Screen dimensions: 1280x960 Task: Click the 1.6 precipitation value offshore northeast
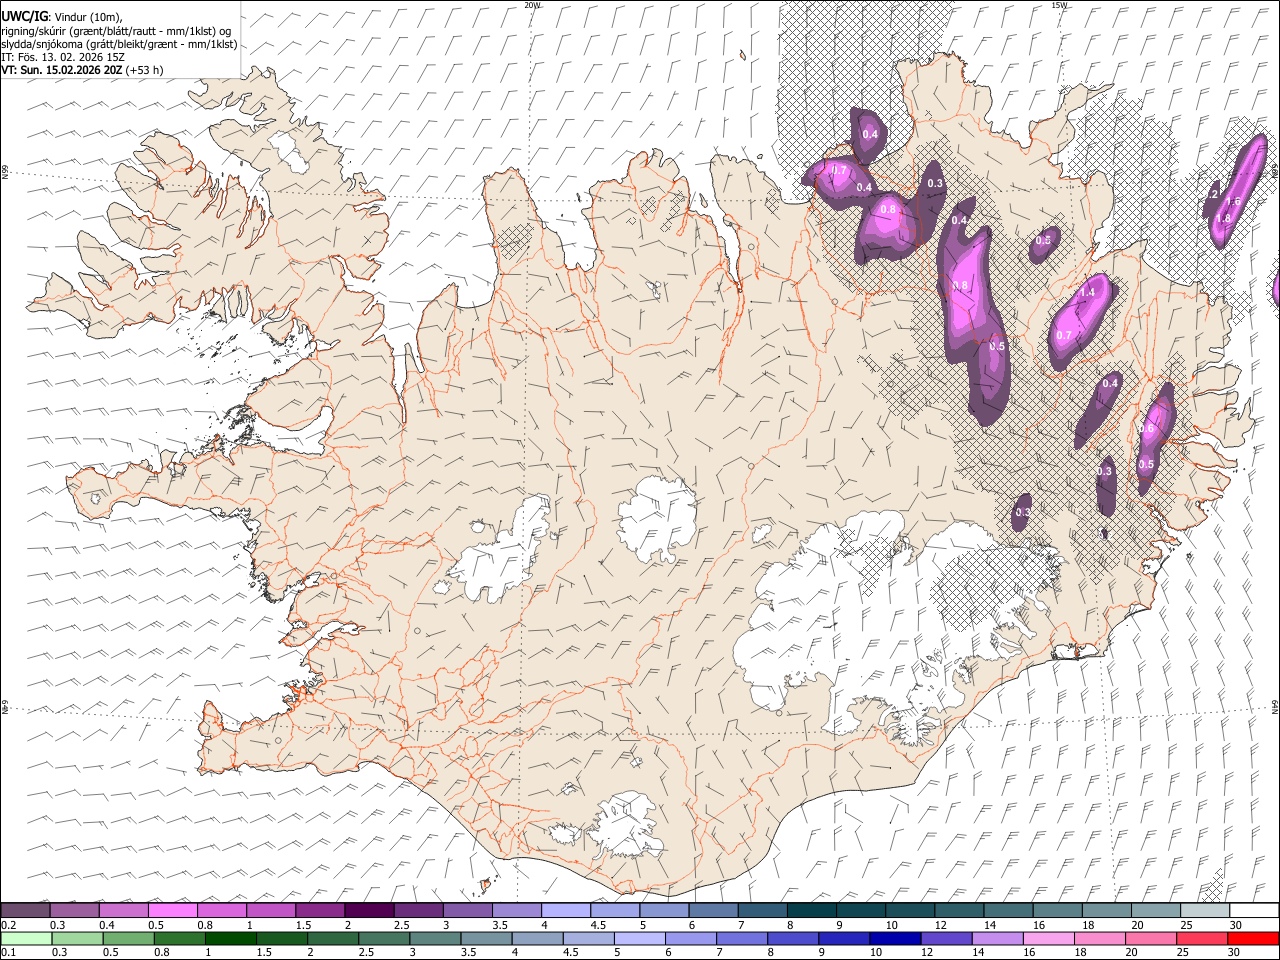click(1233, 202)
